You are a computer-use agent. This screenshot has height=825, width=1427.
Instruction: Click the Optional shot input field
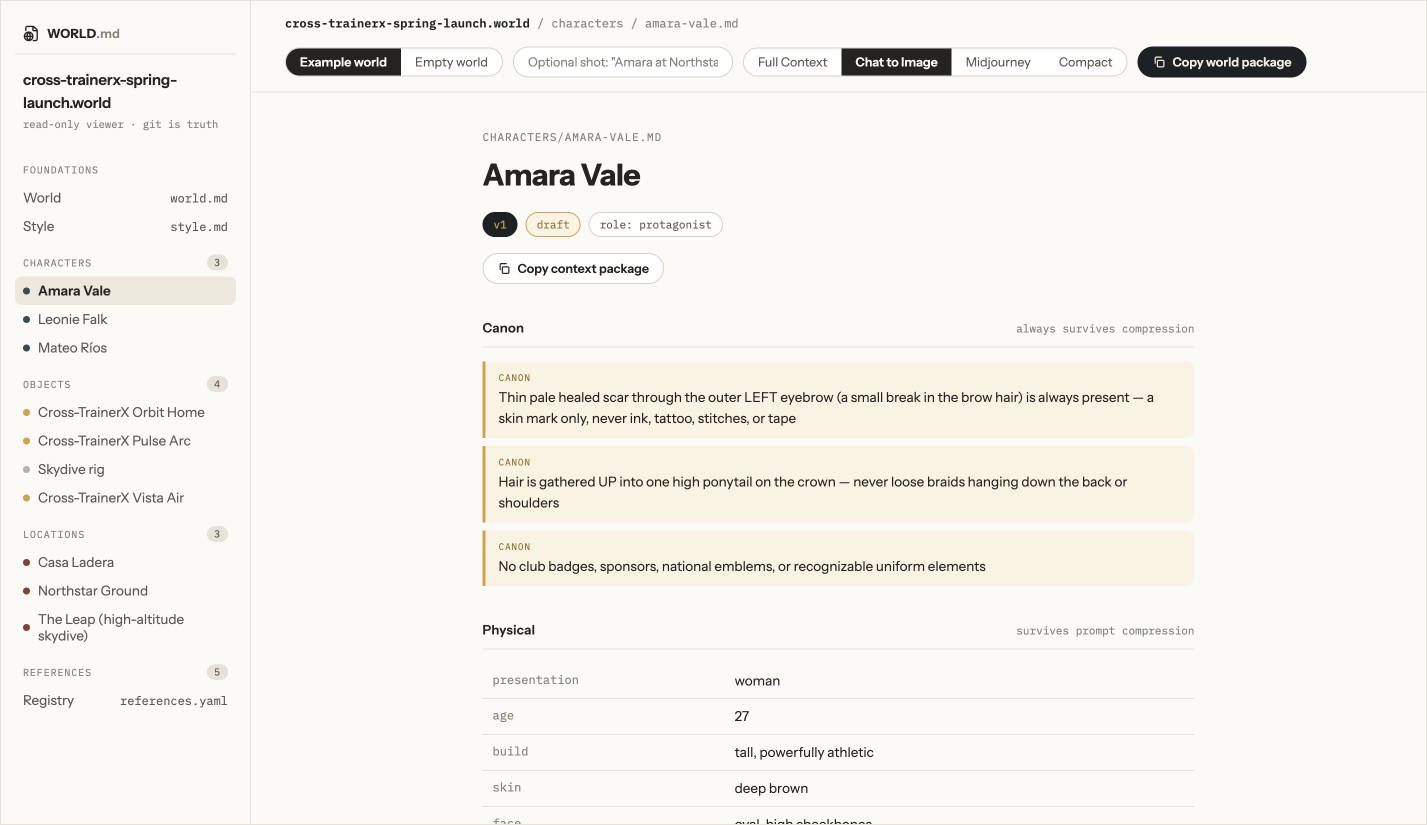click(x=623, y=62)
